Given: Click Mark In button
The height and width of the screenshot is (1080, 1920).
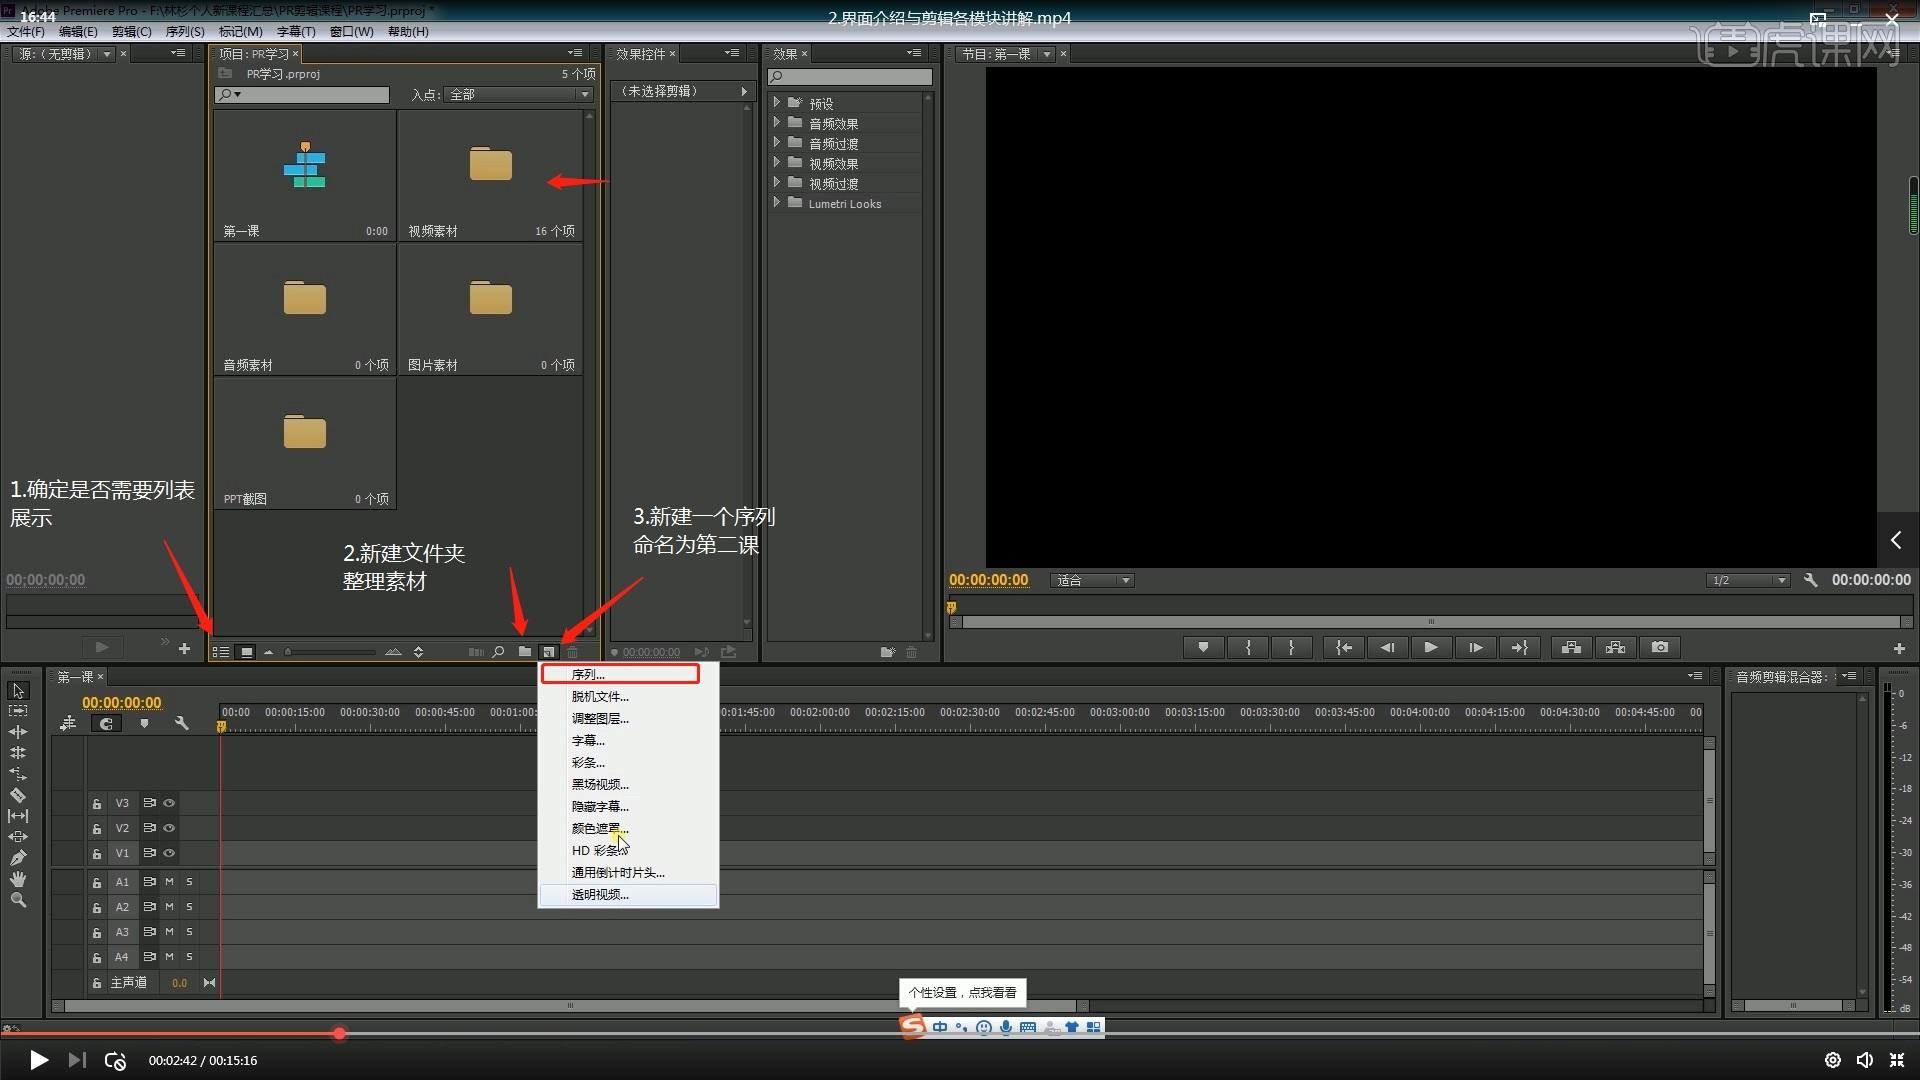Looking at the screenshot, I should (x=1248, y=648).
